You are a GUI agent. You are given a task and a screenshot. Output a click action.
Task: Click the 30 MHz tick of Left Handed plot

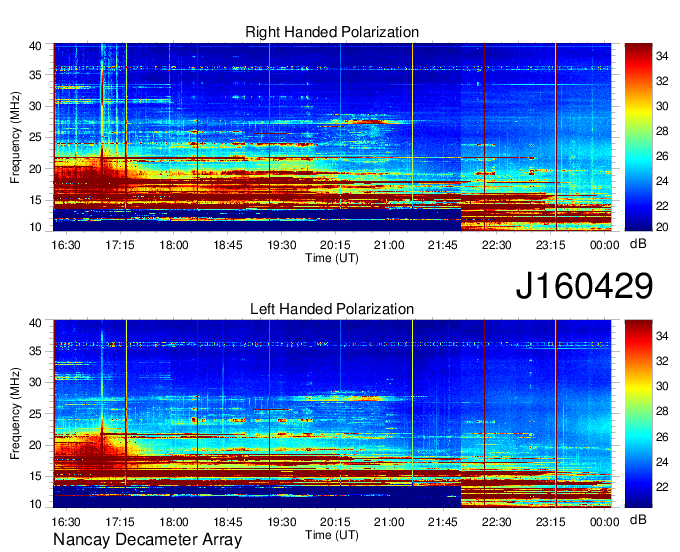pyautogui.click(x=35, y=382)
